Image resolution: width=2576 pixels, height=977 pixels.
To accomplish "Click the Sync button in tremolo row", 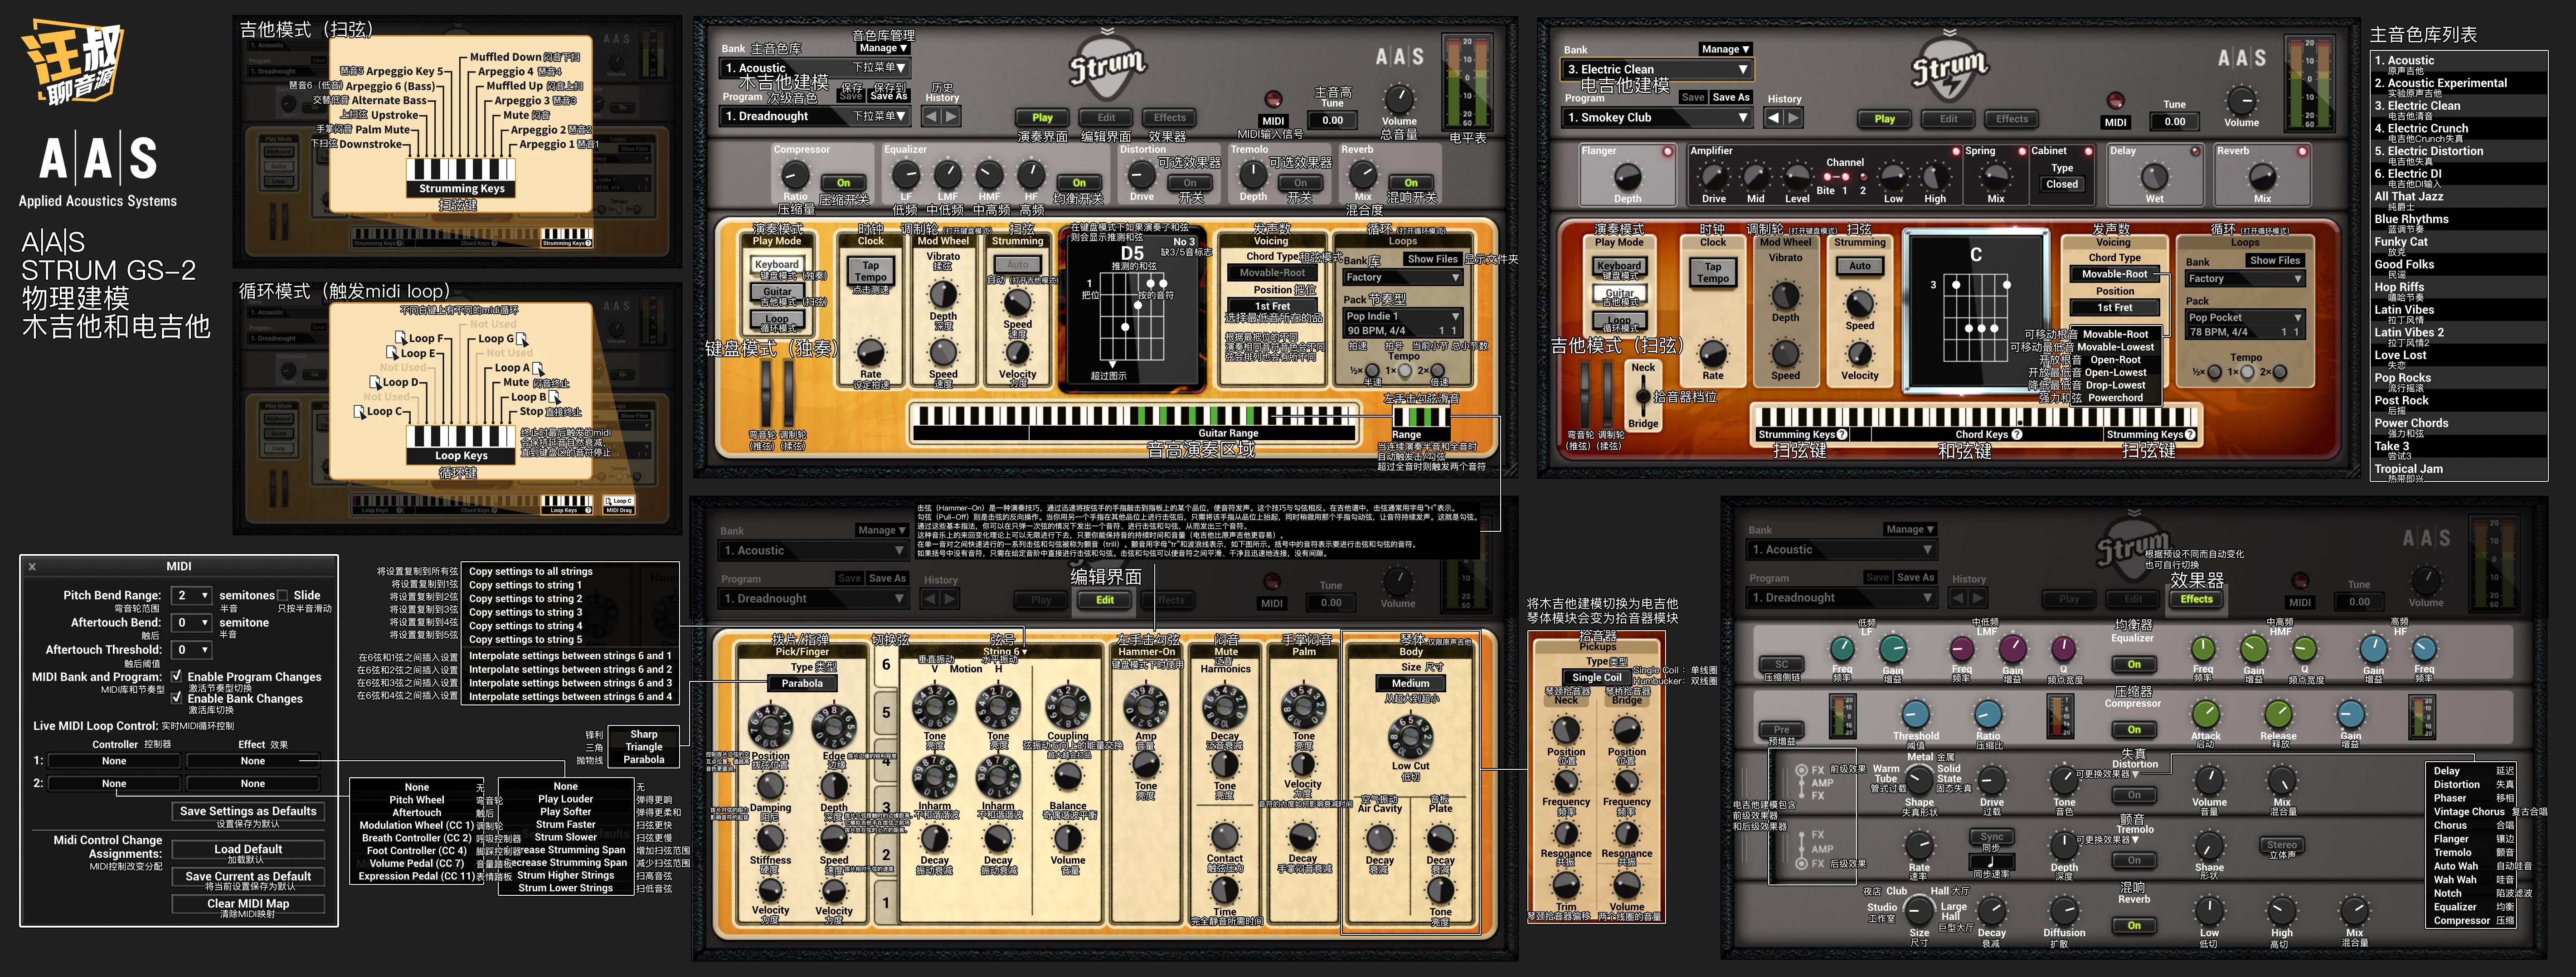I will pyautogui.click(x=1991, y=837).
